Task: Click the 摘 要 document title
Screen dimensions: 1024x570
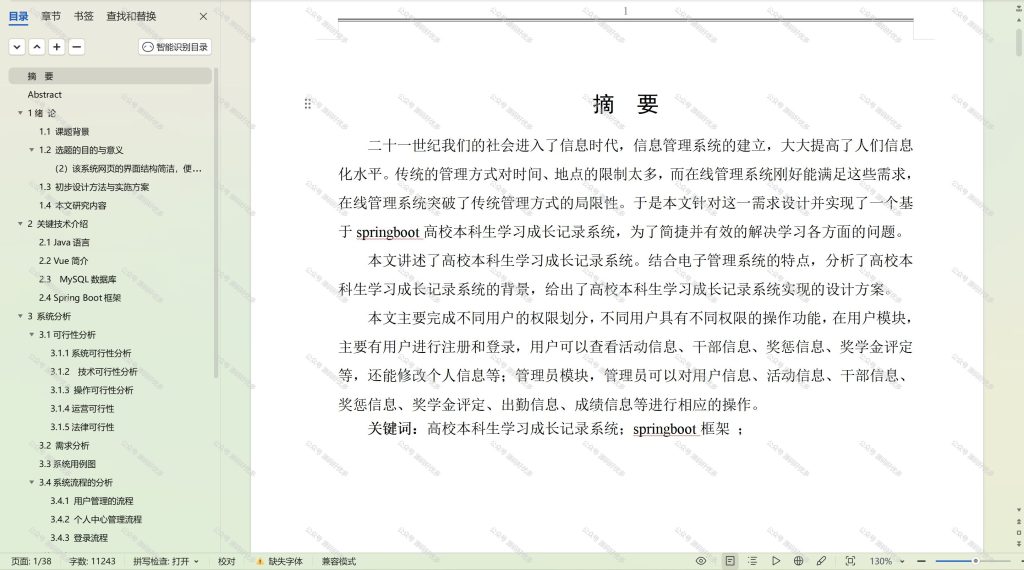Action: pos(626,104)
